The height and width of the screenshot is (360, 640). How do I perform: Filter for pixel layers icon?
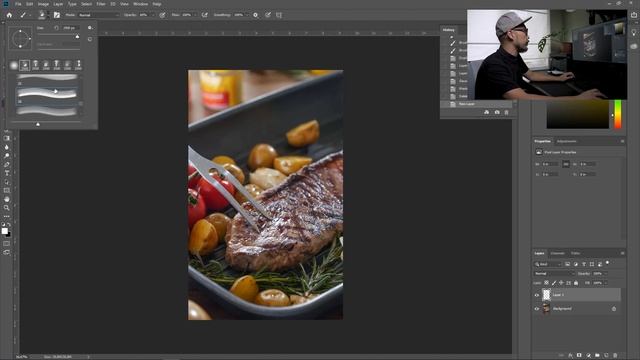tap(567, 264)
